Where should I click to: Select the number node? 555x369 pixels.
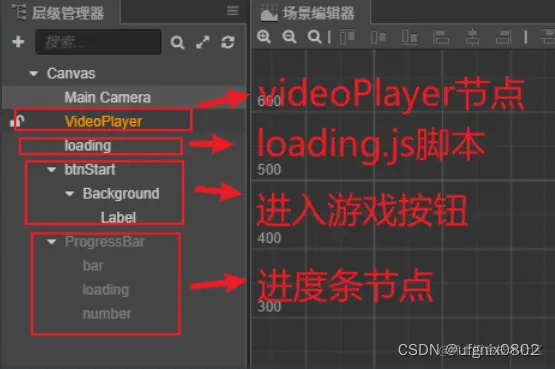coord(107,314)
